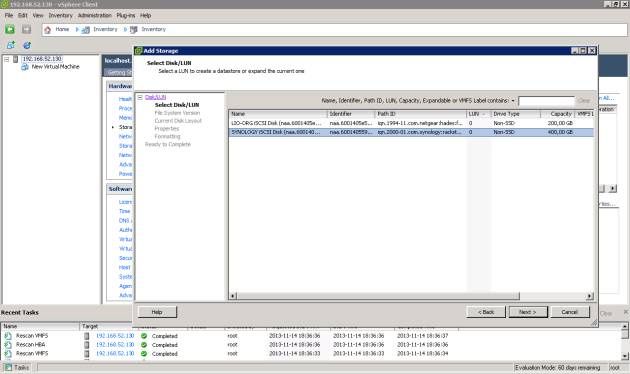The image size is (630, 374).
Task: Click the Disk/LUN wizard step link
Action: tap(155, 97)
